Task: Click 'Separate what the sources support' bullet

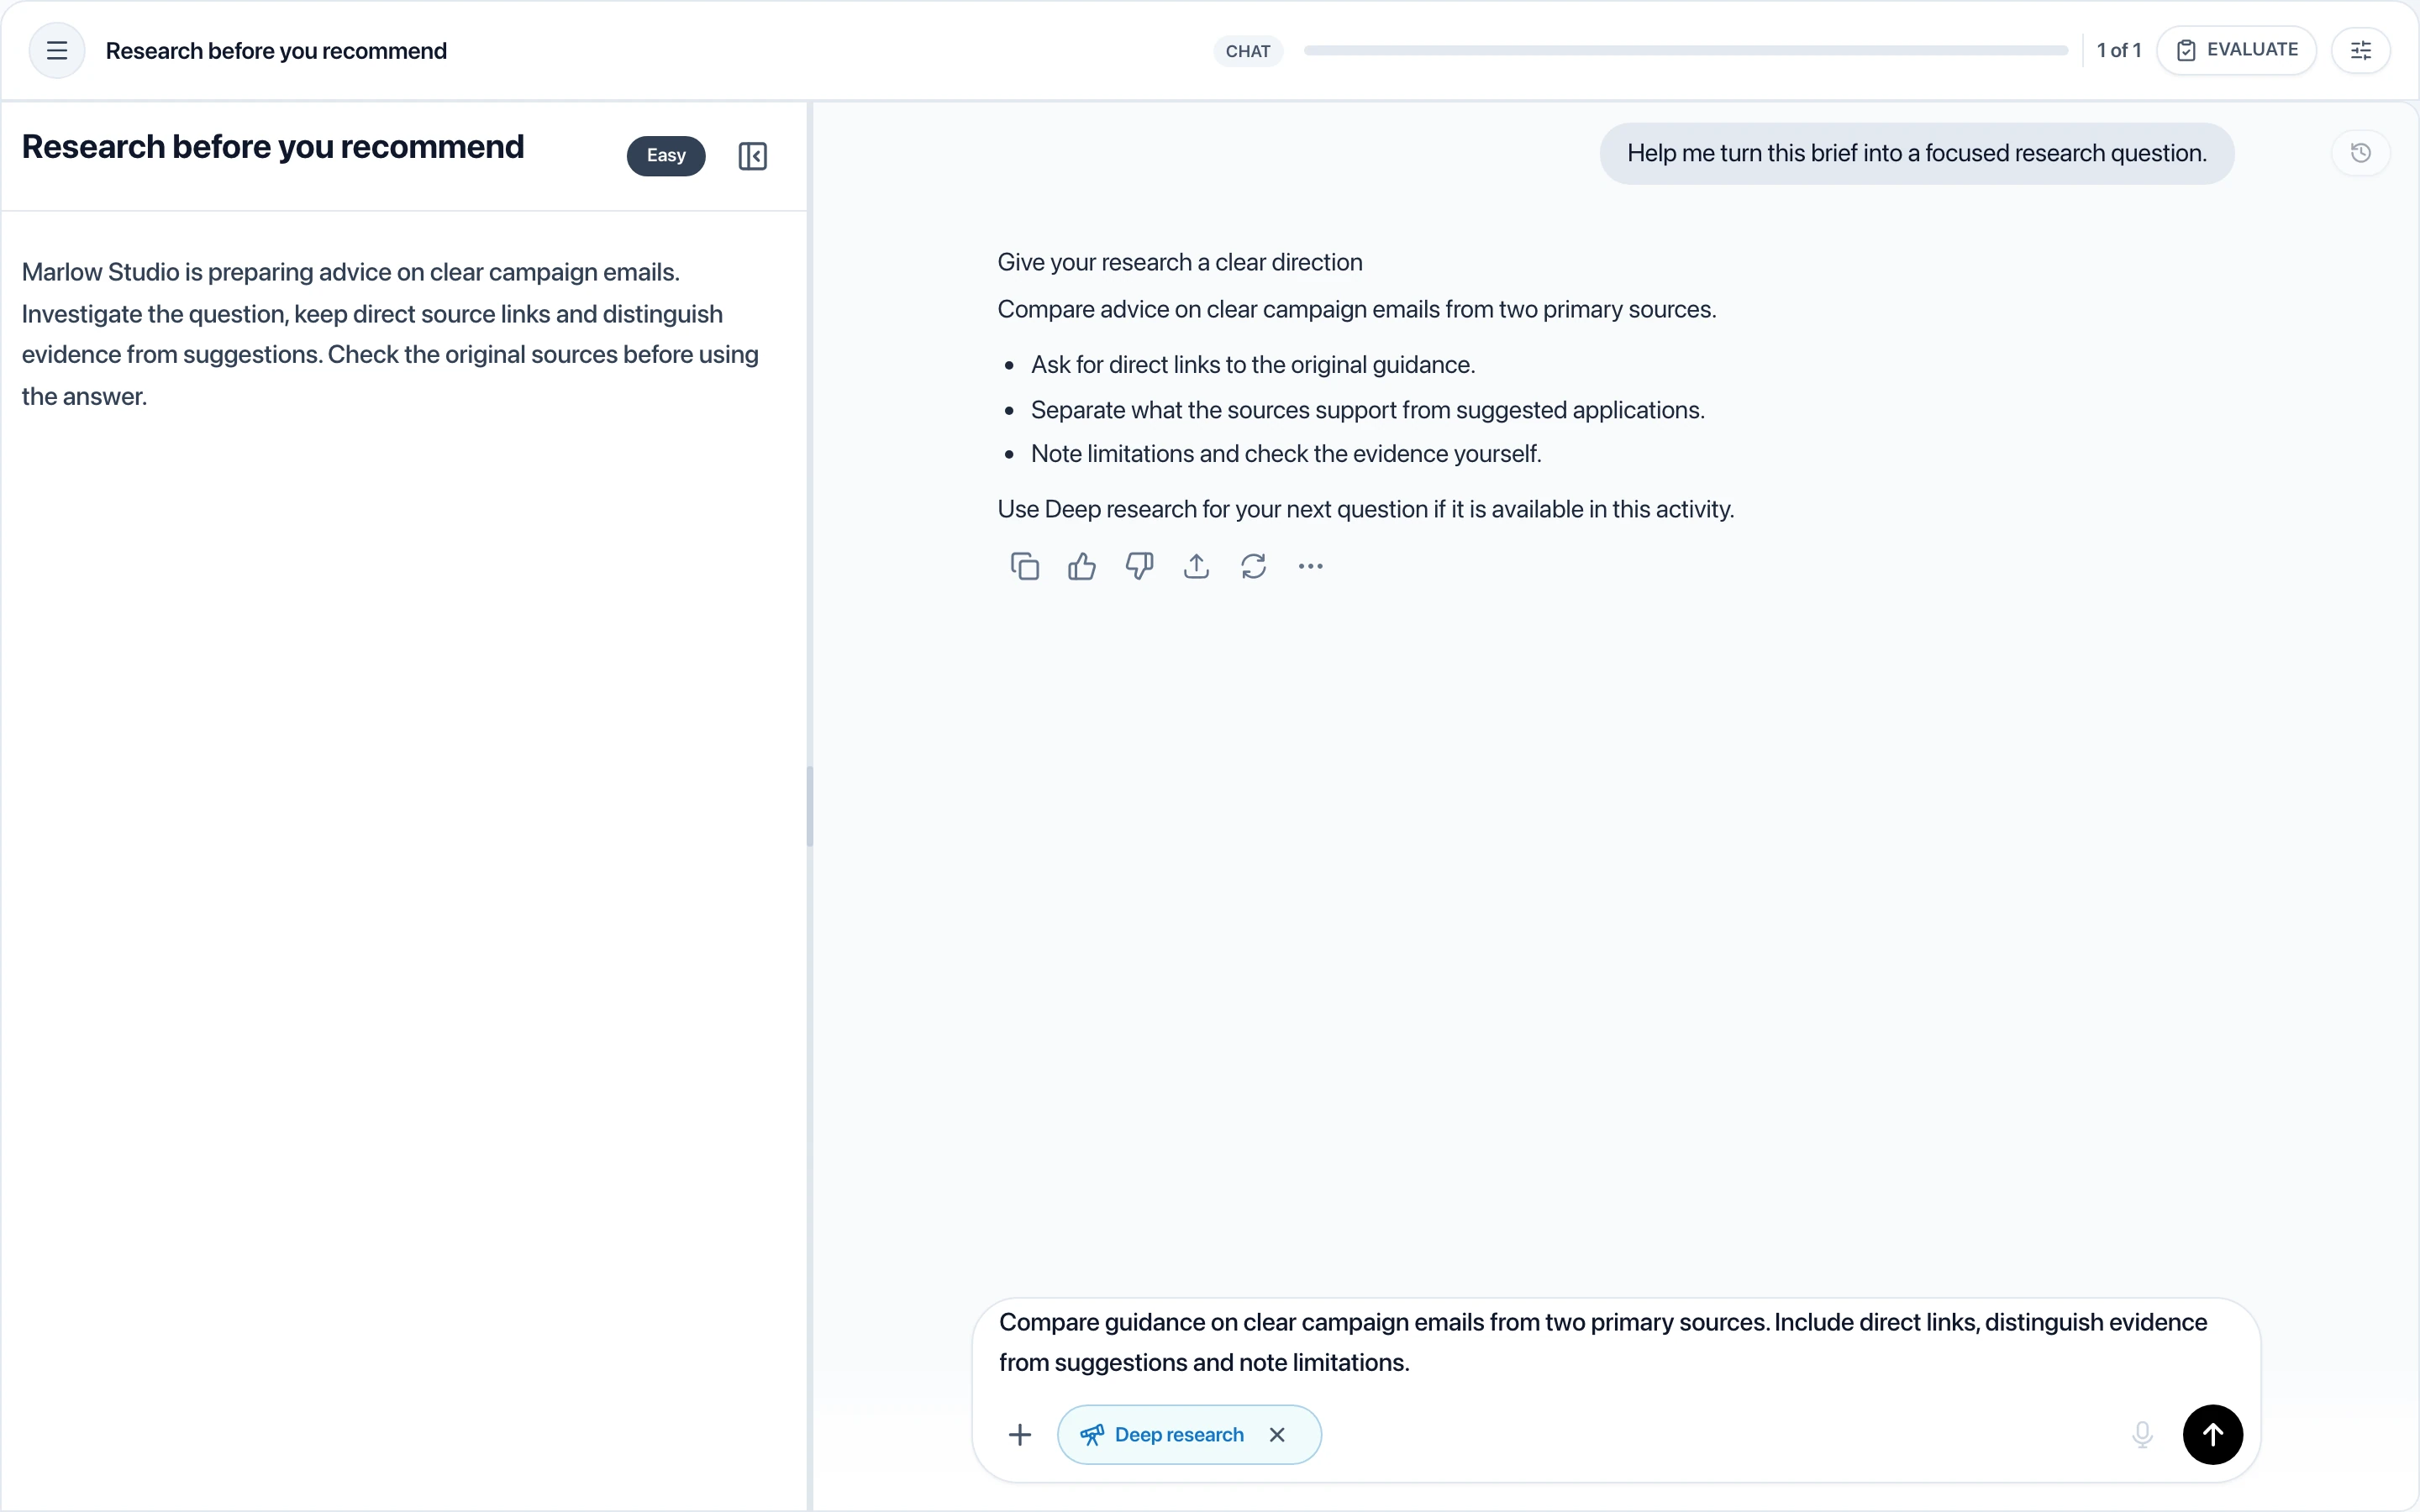Action: point(1367,410)
